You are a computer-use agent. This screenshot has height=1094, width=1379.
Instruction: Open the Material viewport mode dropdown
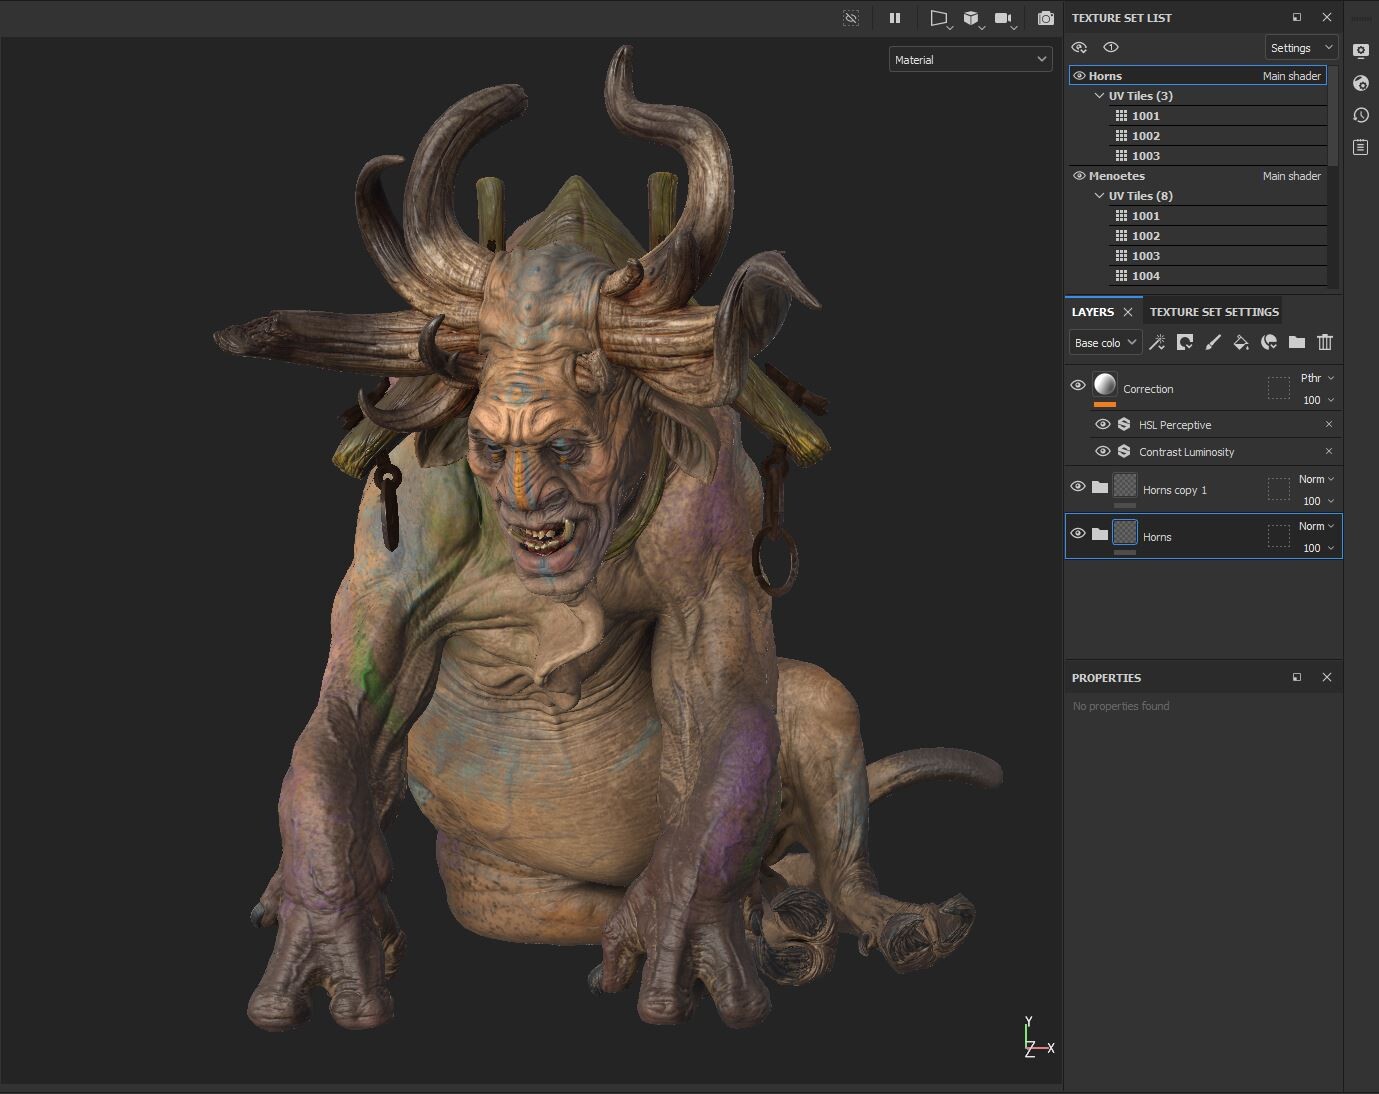tap(970, 60)
